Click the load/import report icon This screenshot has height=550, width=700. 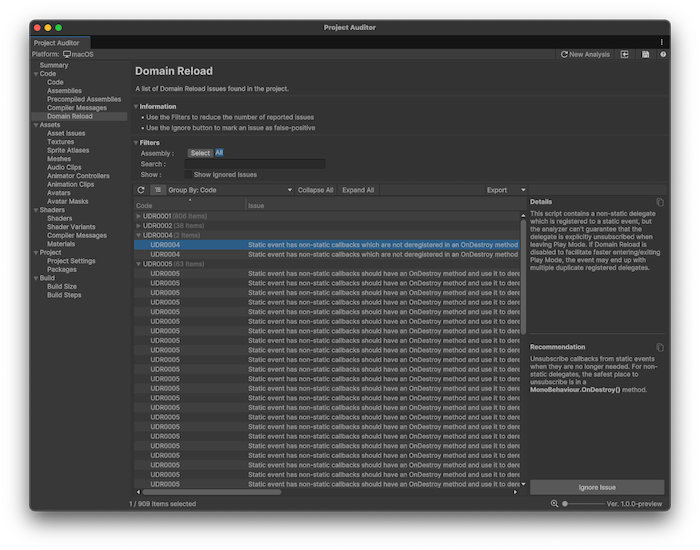click(x=625, y=54)
